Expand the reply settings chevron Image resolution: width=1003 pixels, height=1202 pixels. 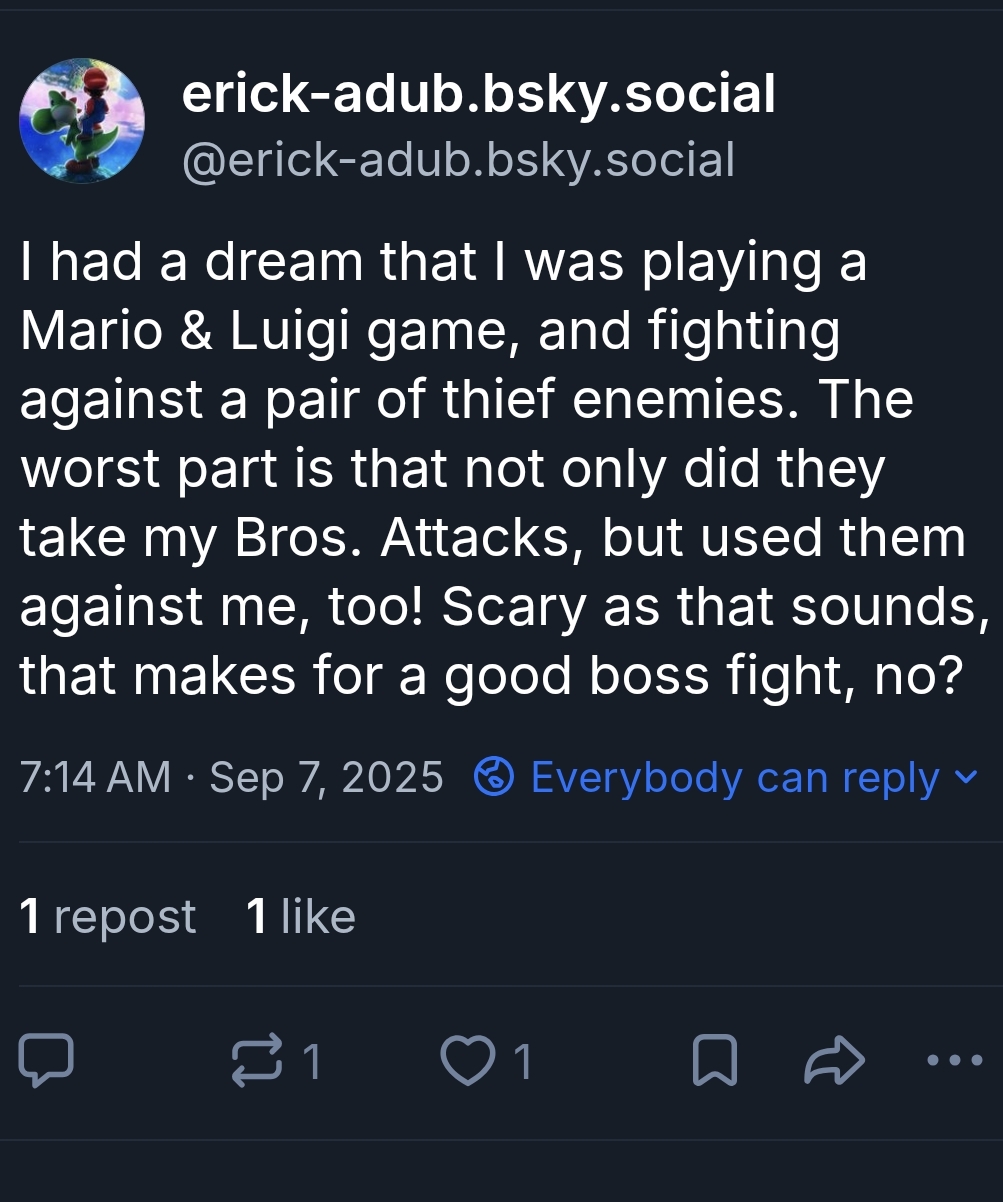click(966, 775)
